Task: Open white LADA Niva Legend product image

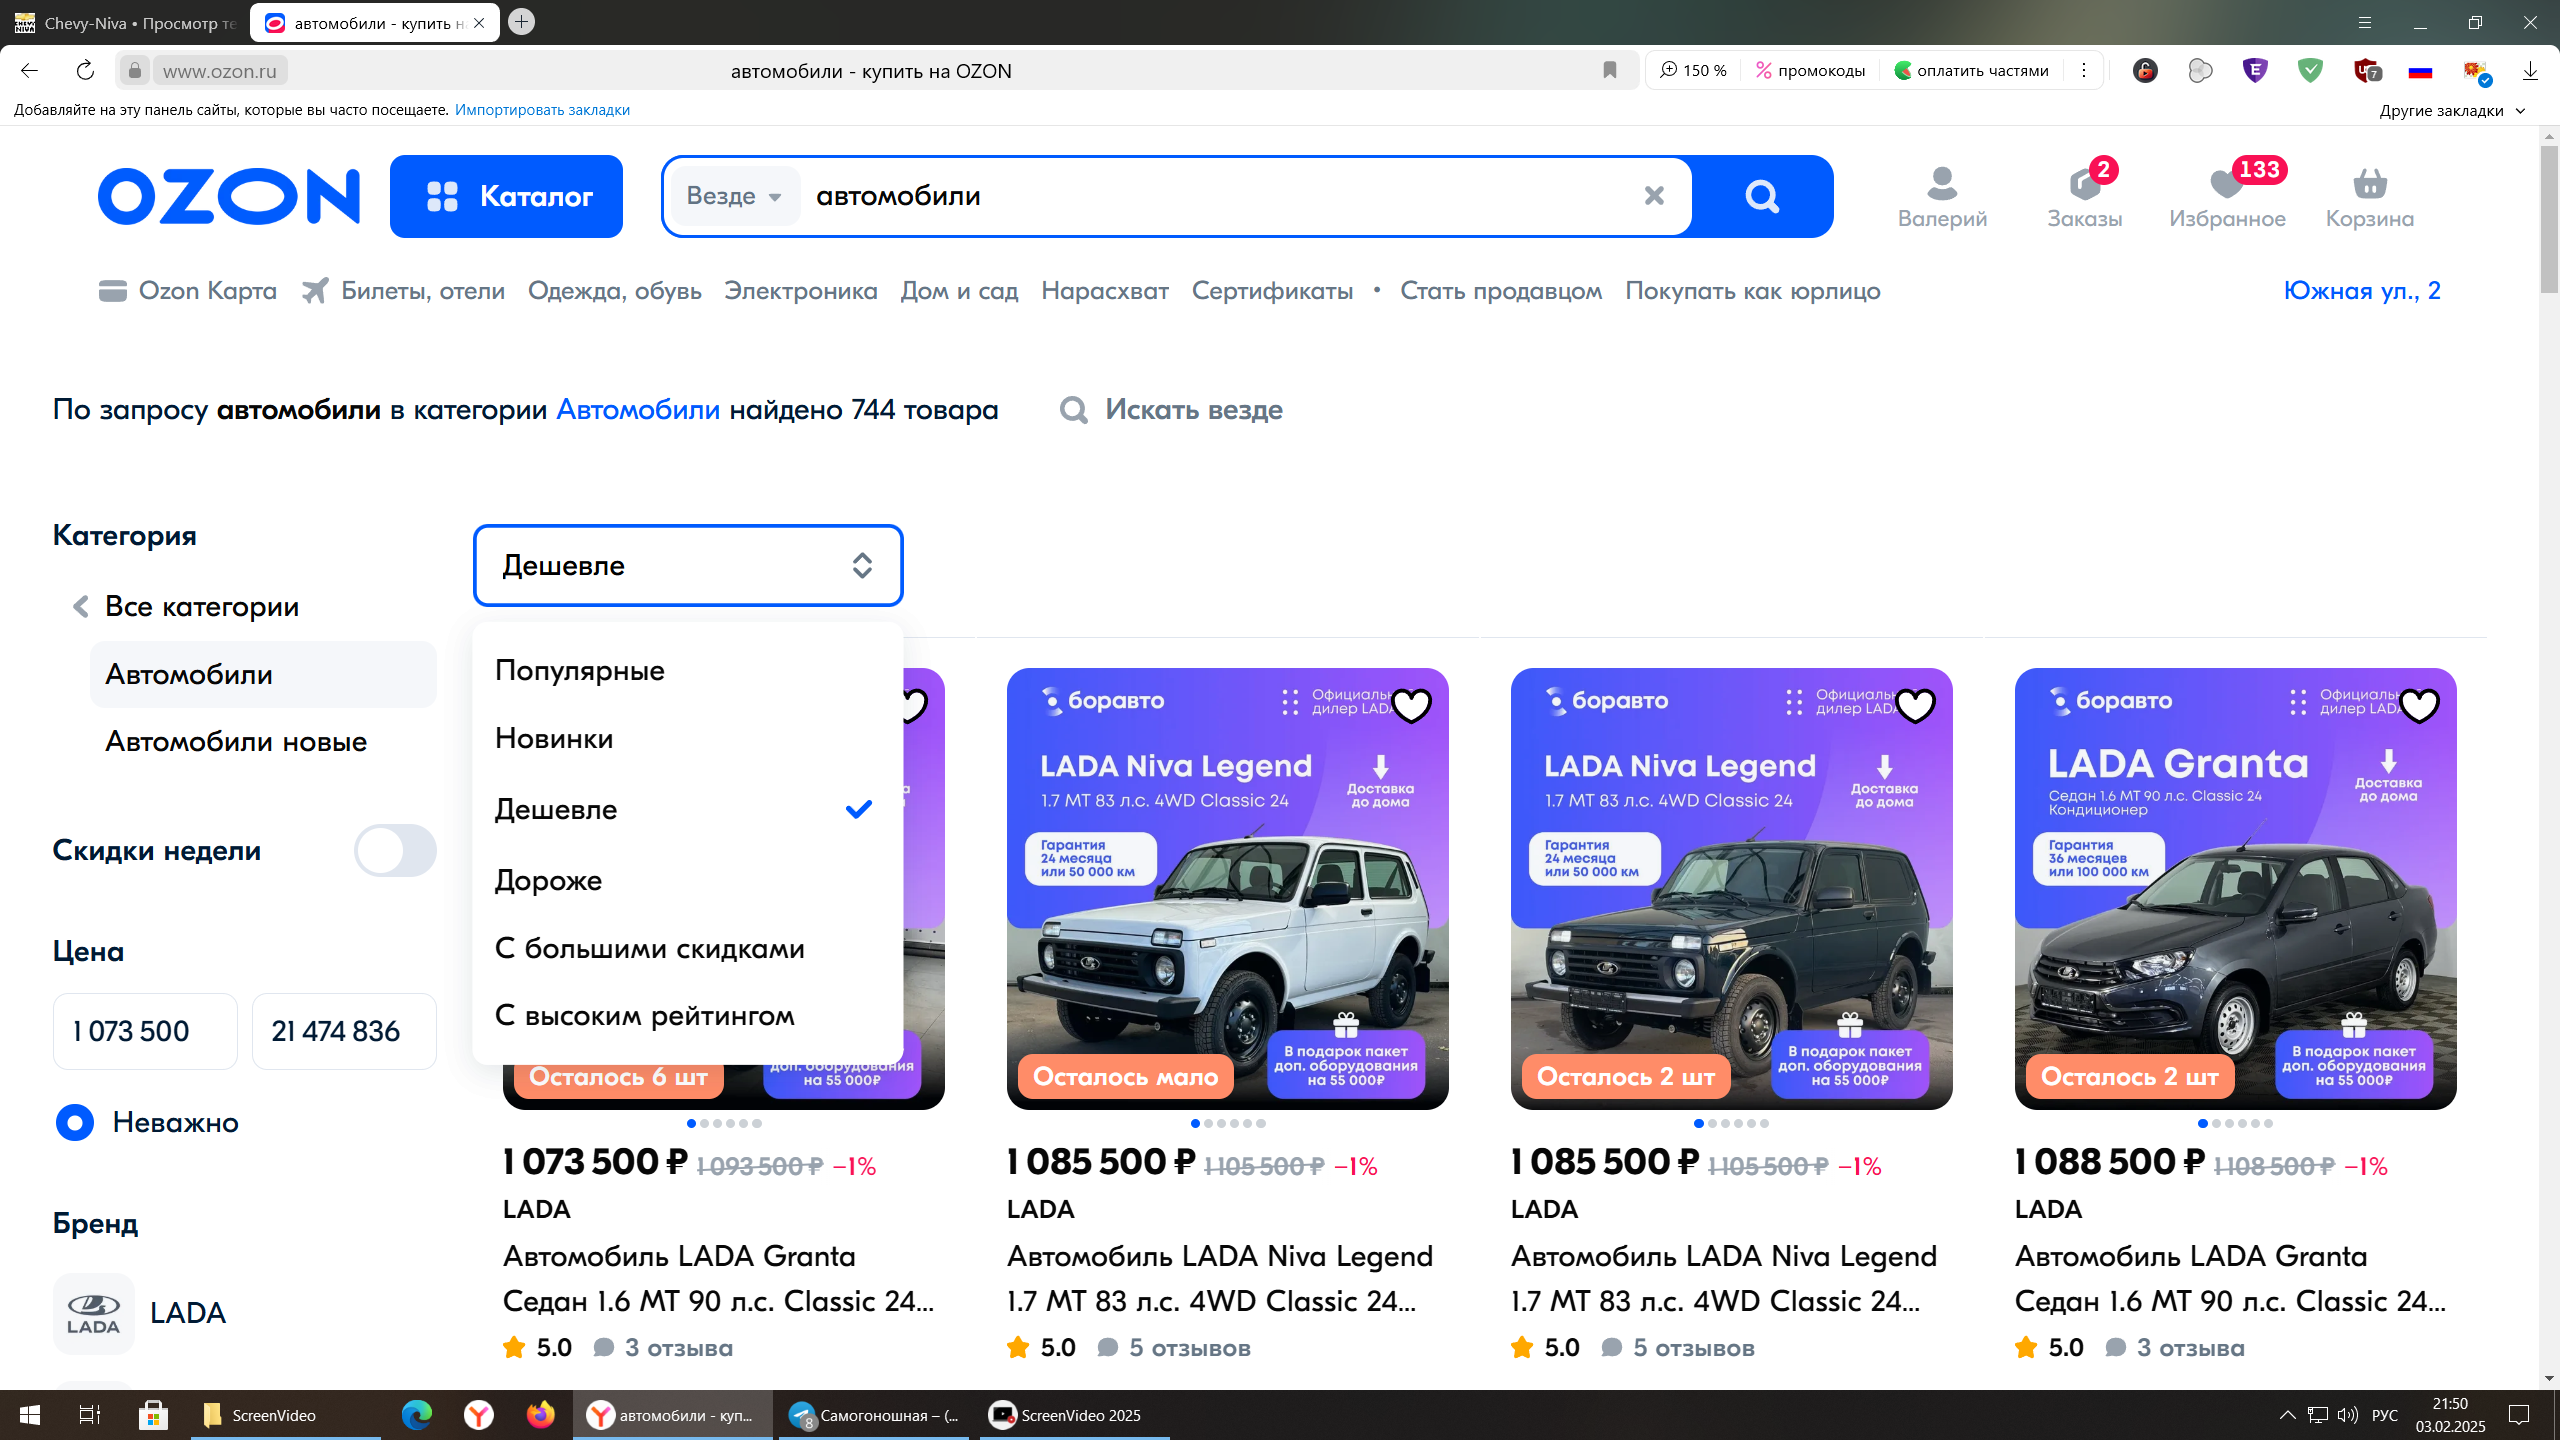Action: pyautogui.click(x=1227, y=889)
